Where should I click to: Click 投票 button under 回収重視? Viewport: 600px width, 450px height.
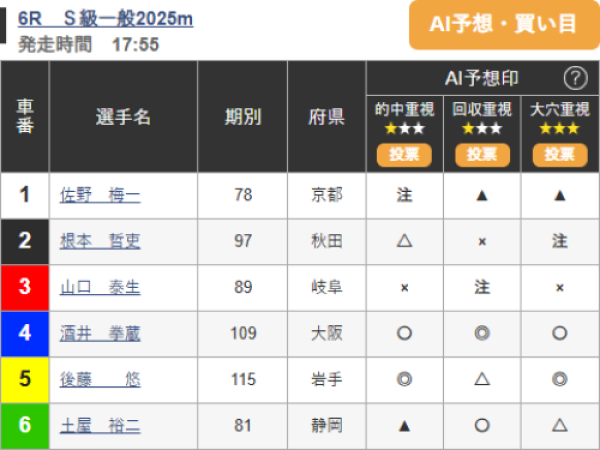(482, 155)
